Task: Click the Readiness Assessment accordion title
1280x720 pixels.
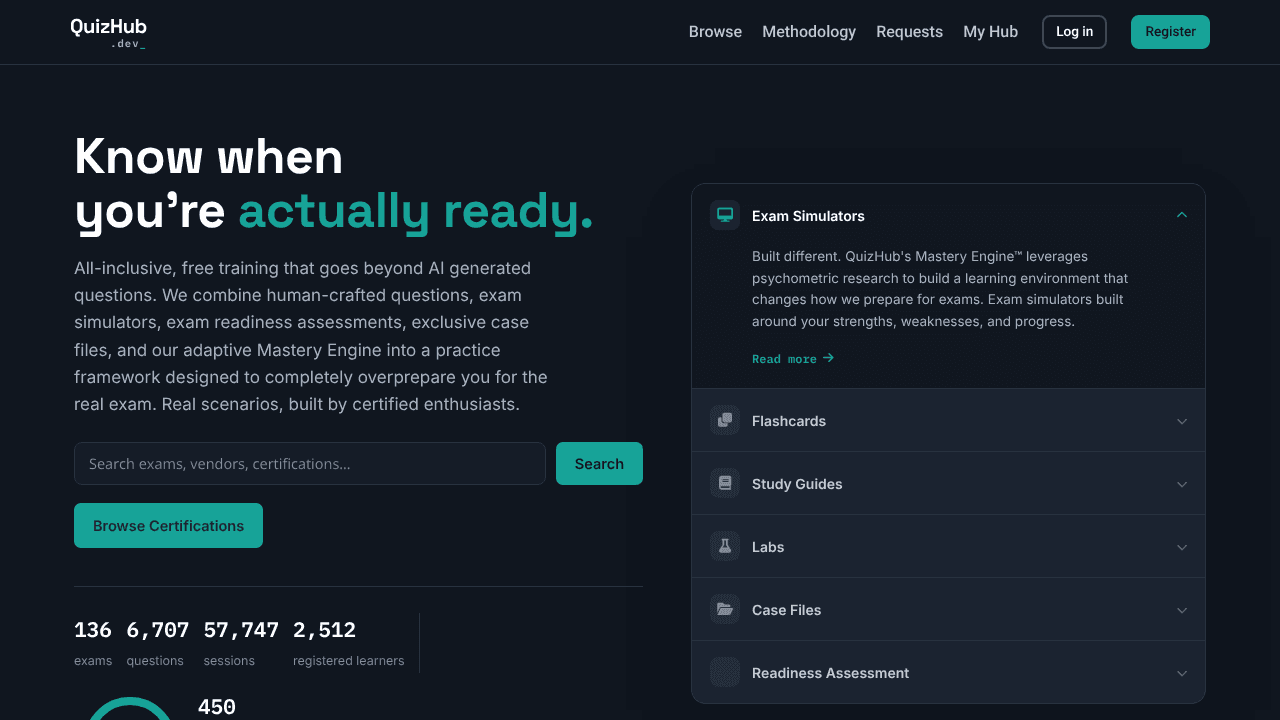Action: (x=830, y=673)
